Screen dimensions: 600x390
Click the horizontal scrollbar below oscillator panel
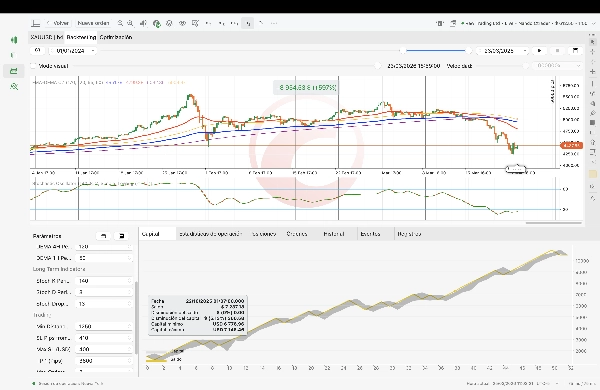coord(553,222)
